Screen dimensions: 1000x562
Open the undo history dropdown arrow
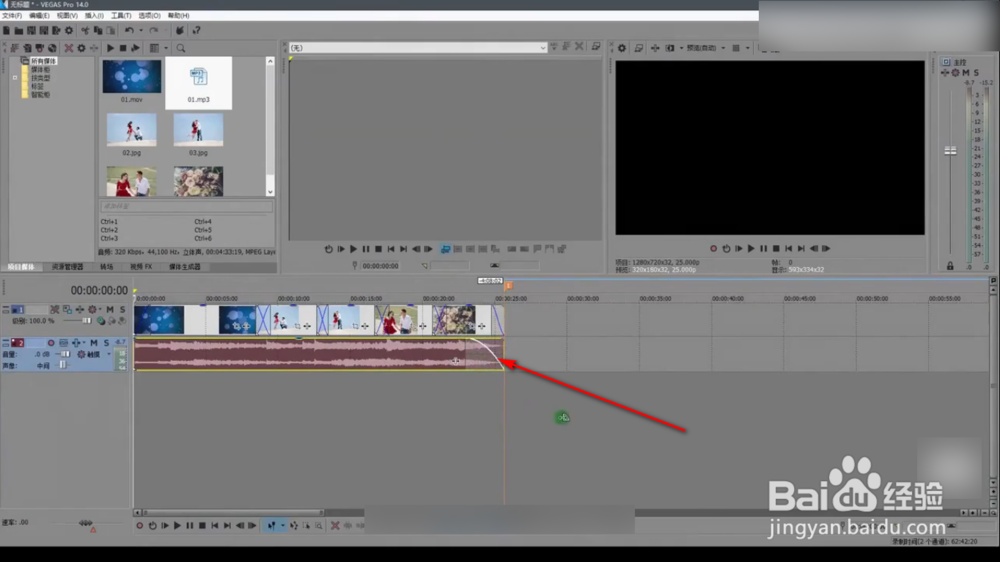tap(141, 31)
